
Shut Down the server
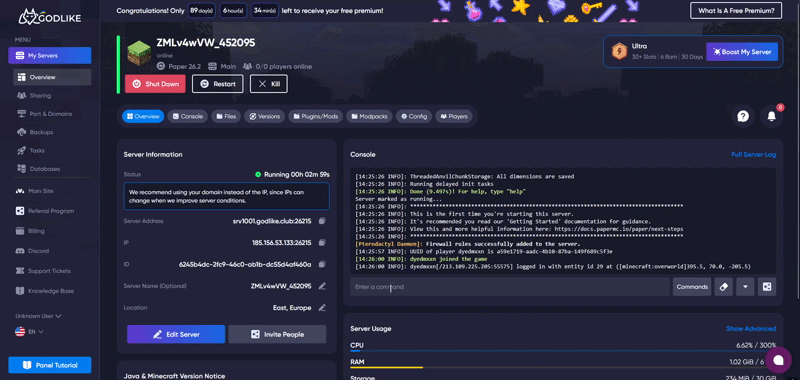coord(155,84)
